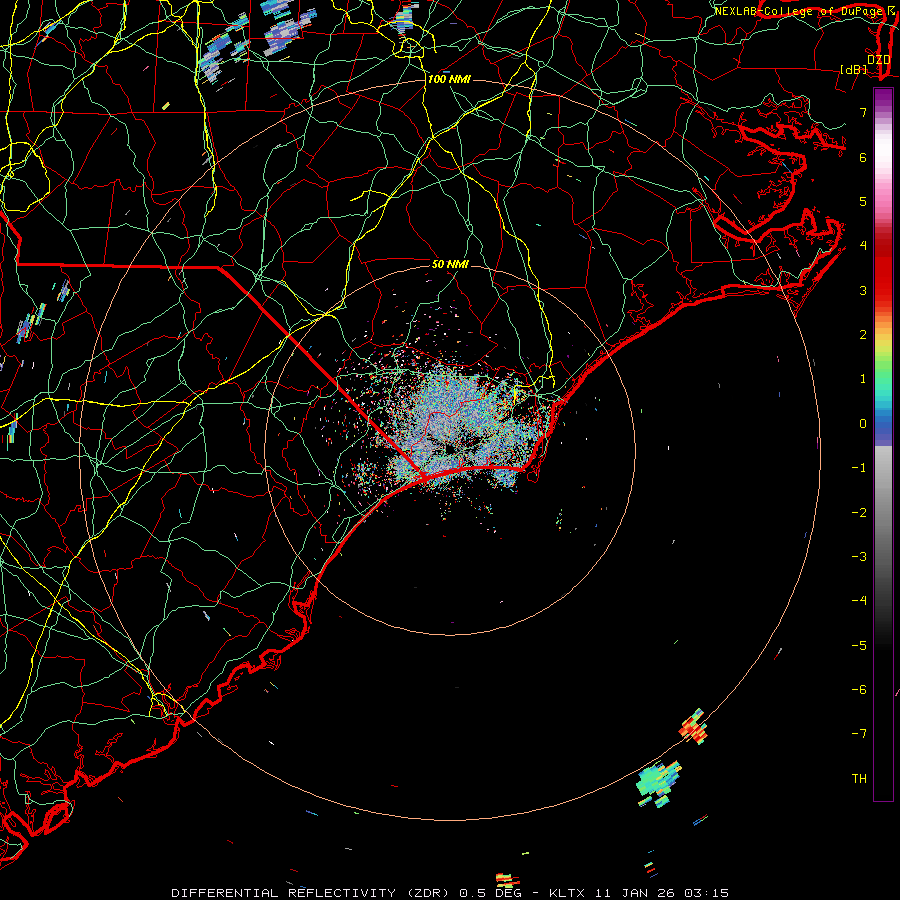The height and width of the screenshot is (900, 900).
Task: Click the DZD product label
Action: pyautogui.click(x=878, y=60)
